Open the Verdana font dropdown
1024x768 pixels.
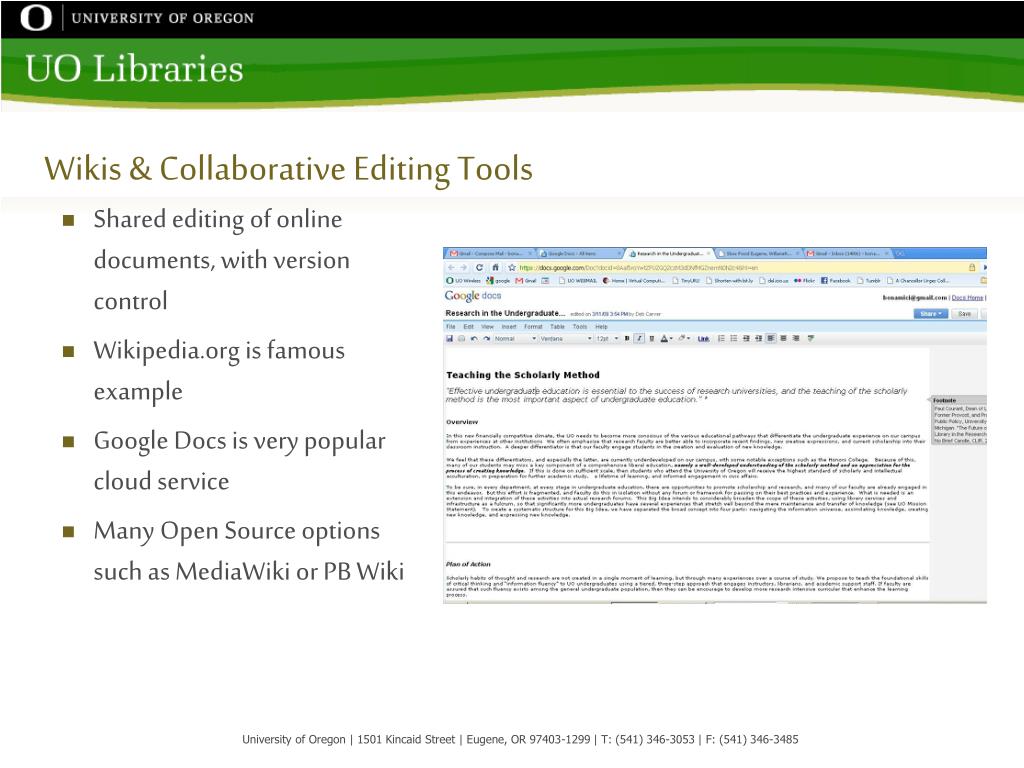[566, 338]
